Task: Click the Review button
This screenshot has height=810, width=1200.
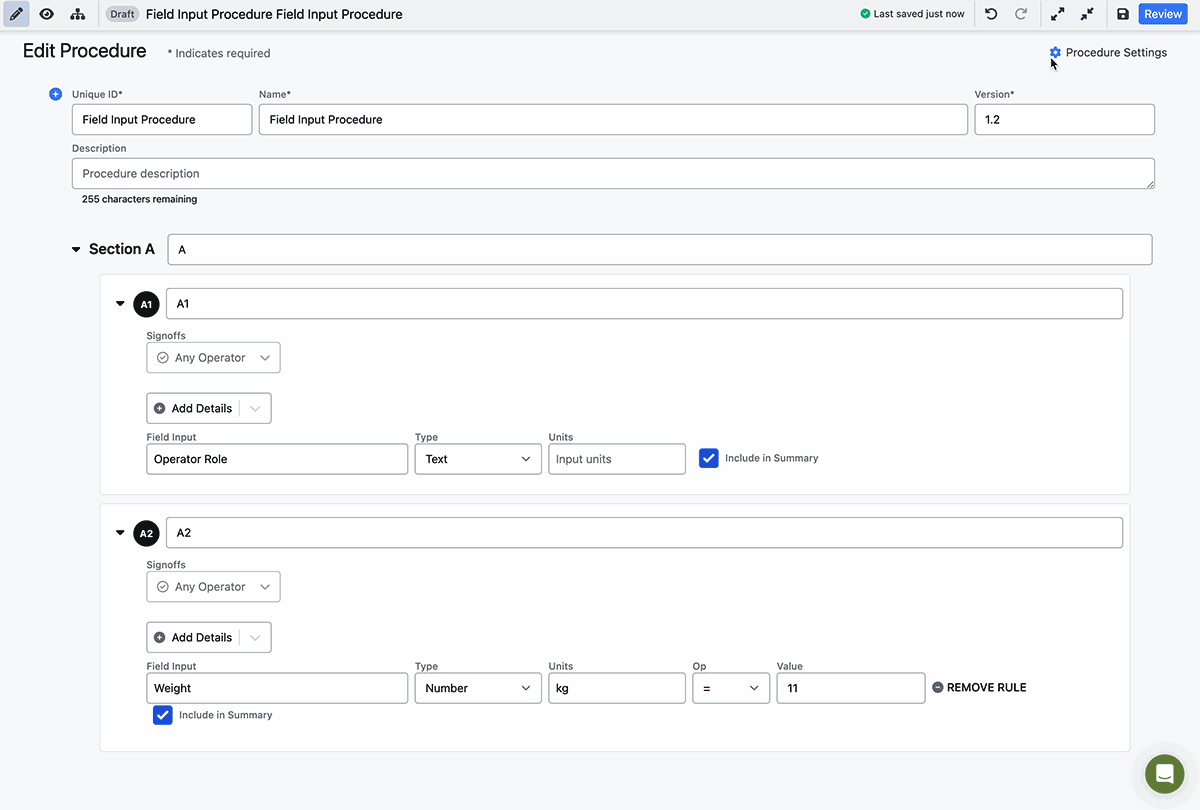Action: click(1163, 14)
